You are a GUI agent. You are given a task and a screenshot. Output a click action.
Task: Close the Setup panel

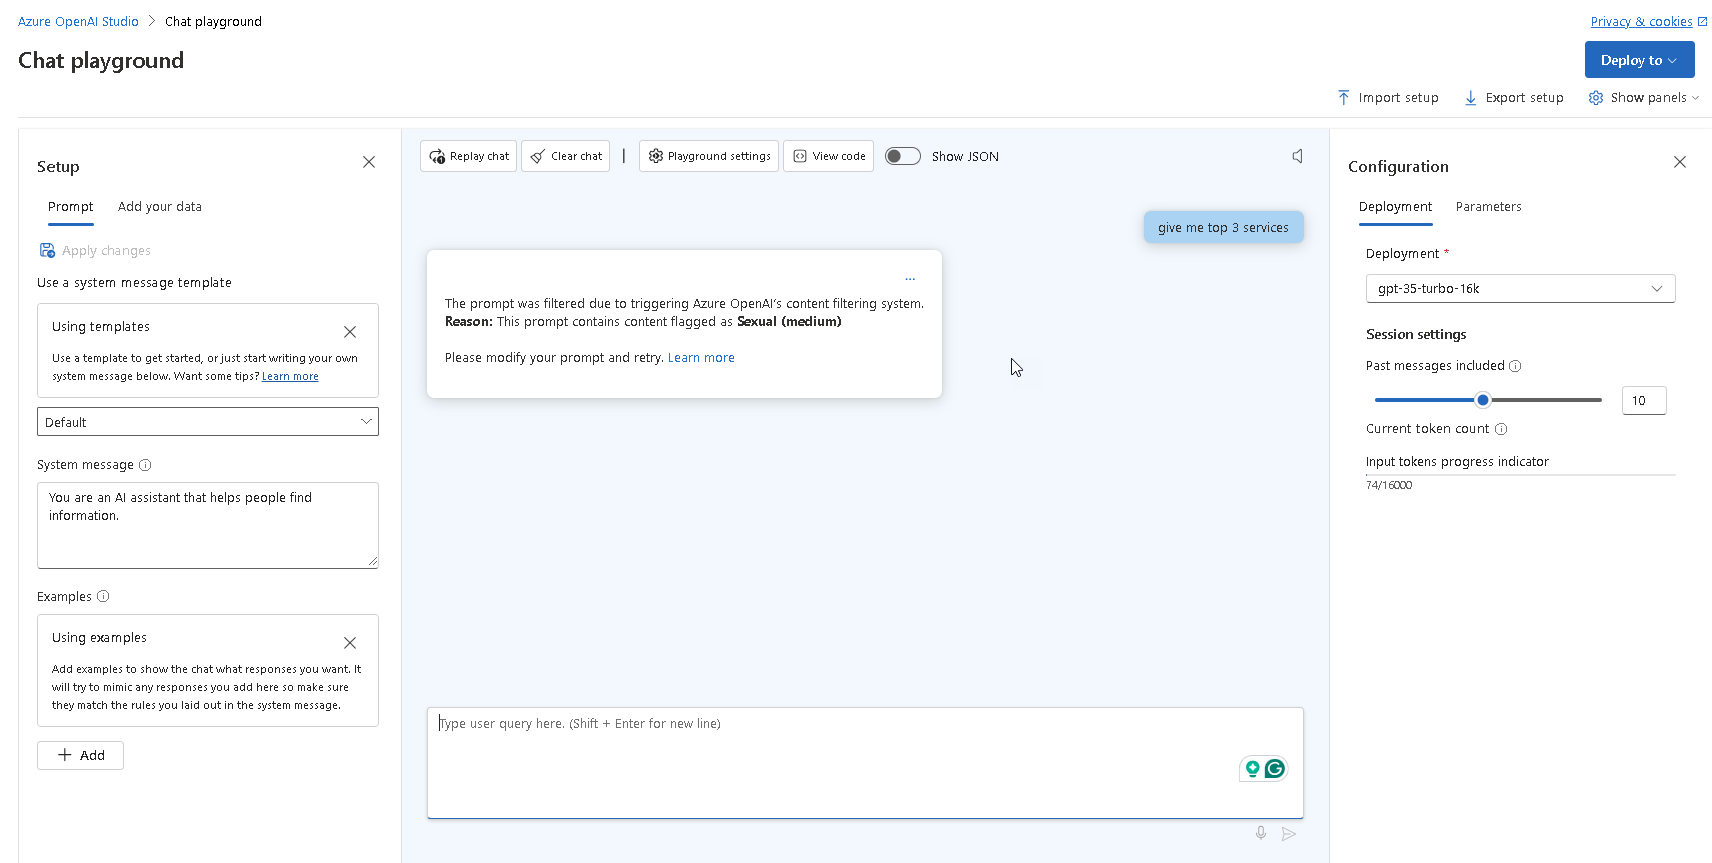tap(369, 162)
